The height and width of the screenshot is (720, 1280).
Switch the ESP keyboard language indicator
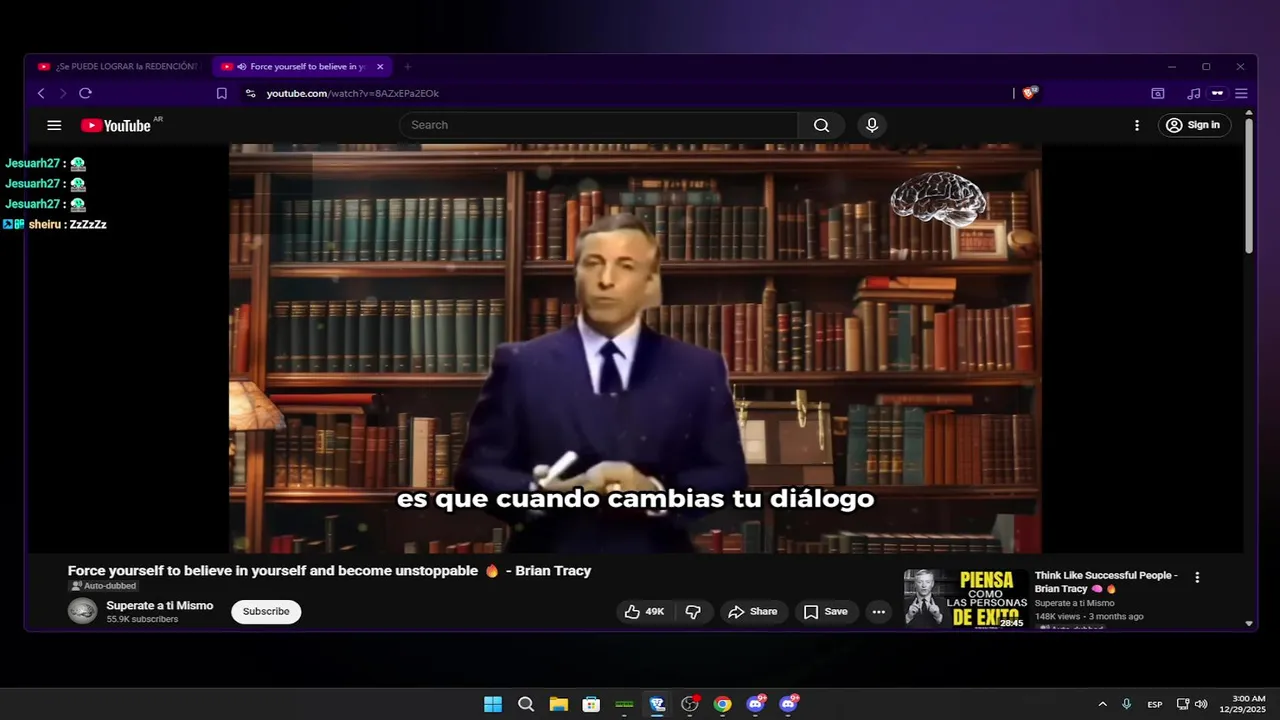click(x=1155, y=704)
